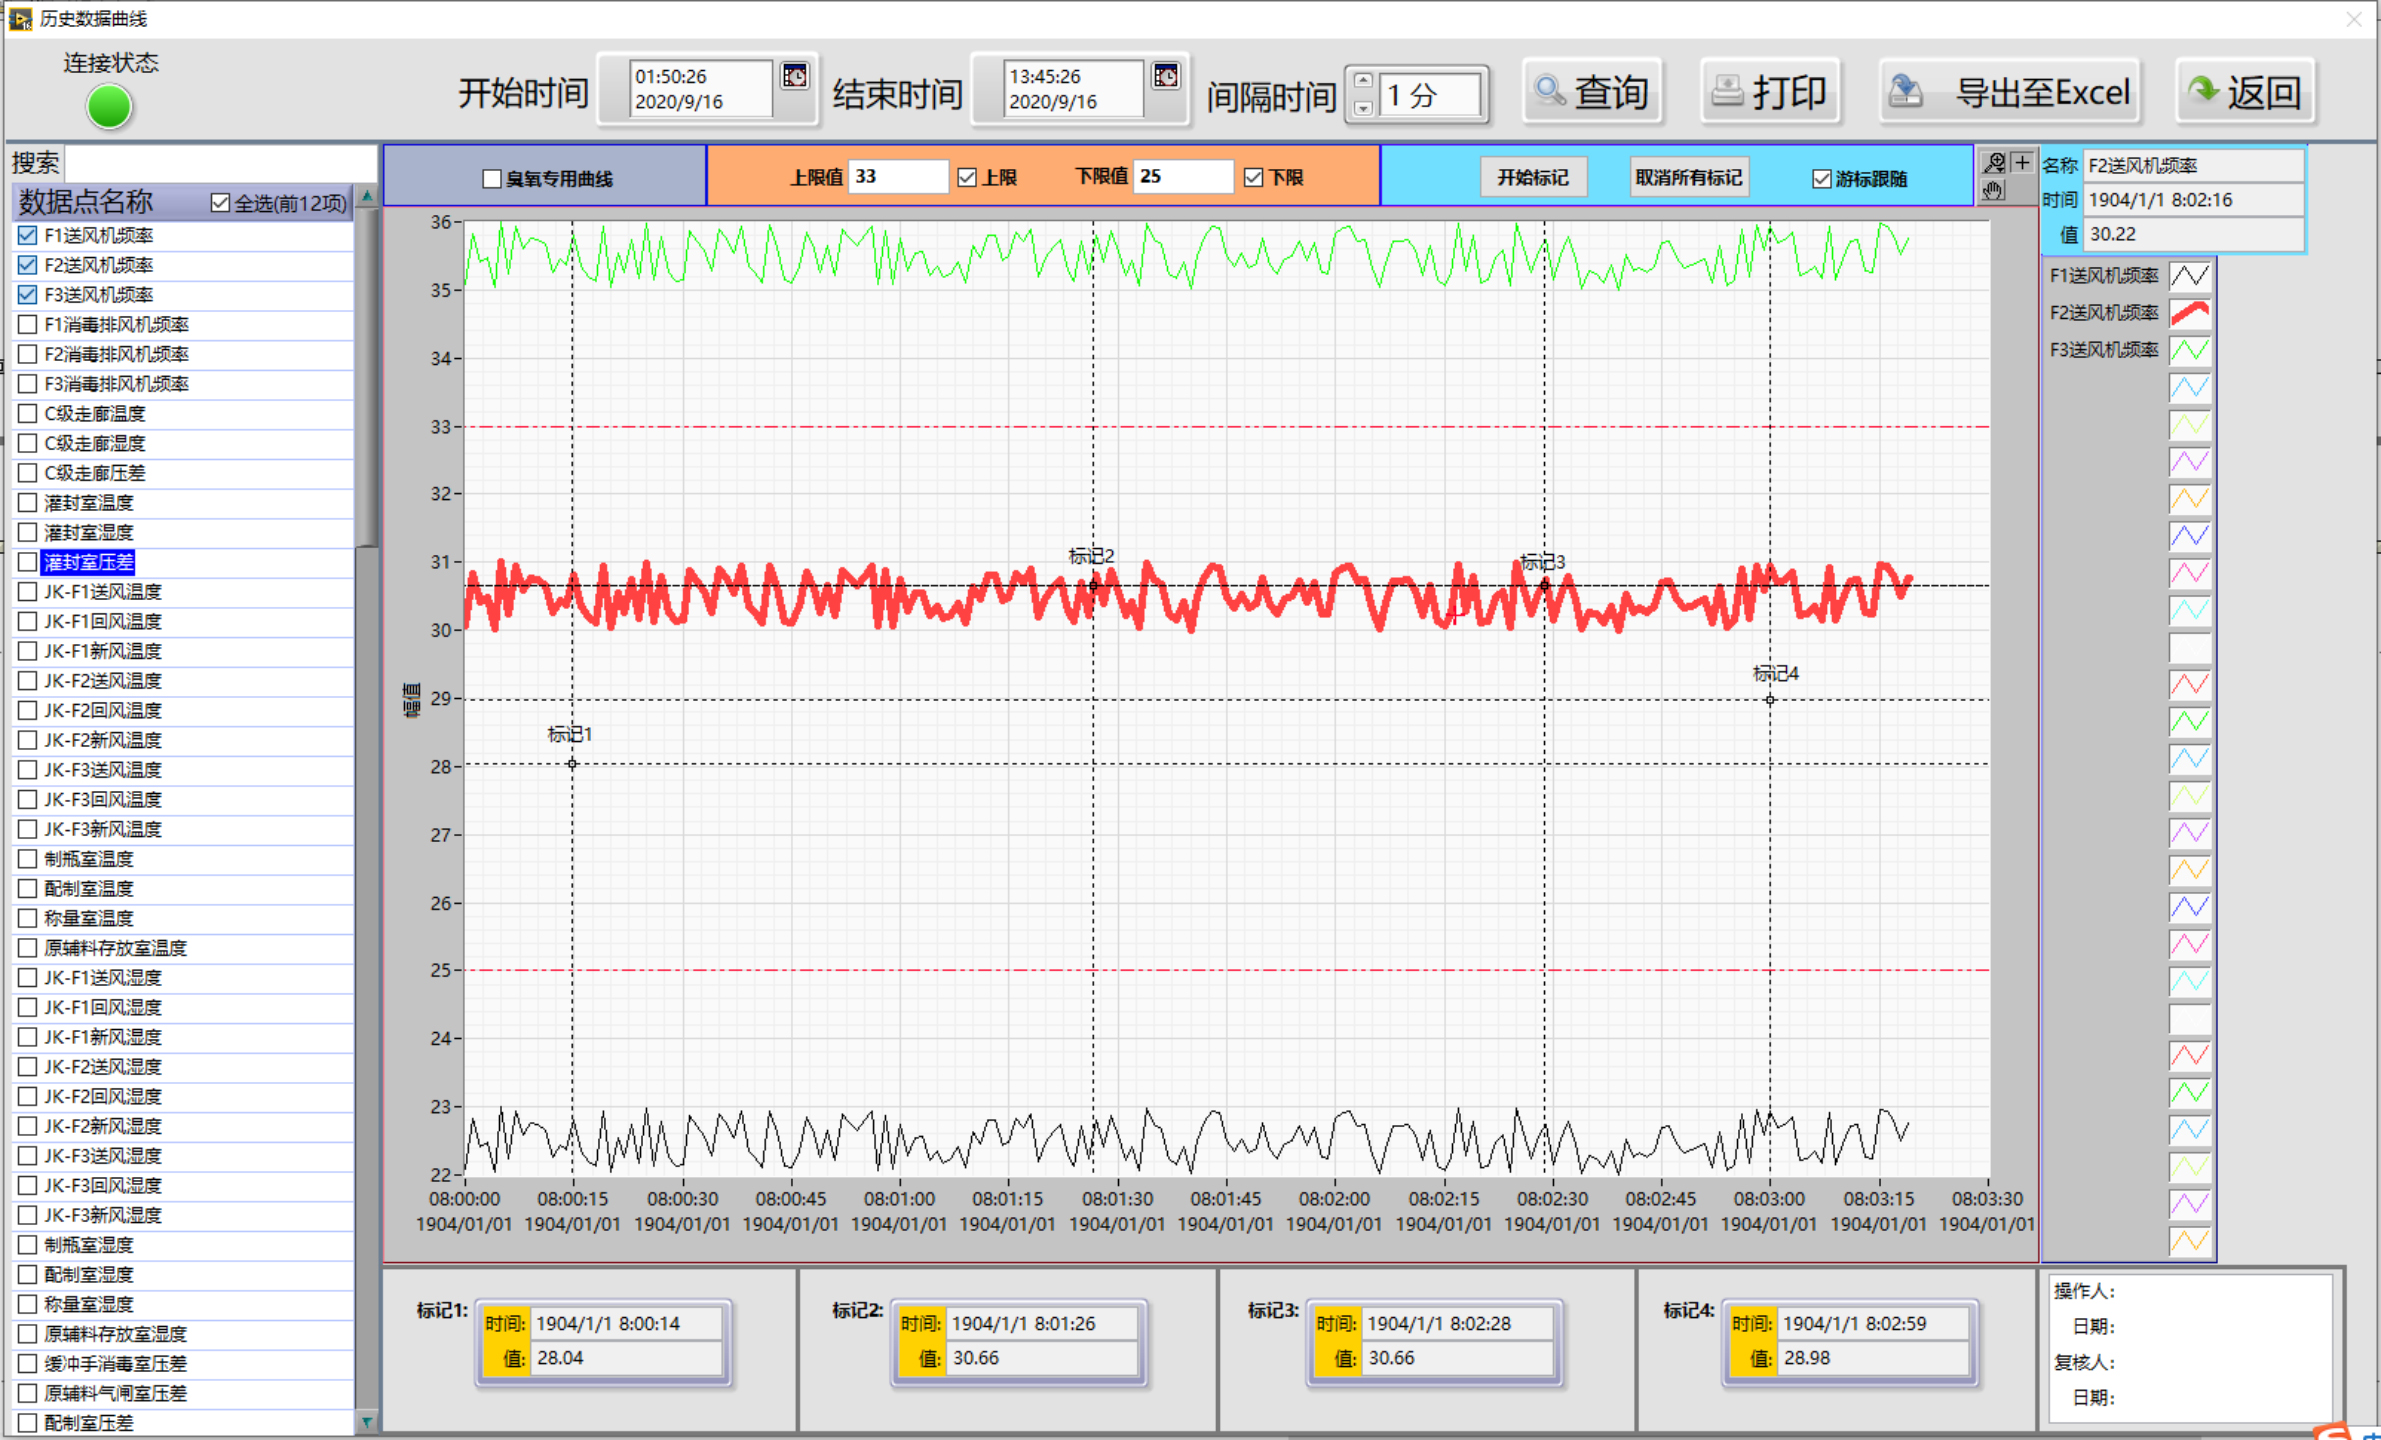Toggle the 臭氧专用曲线 checkbox

click(492, 179)
